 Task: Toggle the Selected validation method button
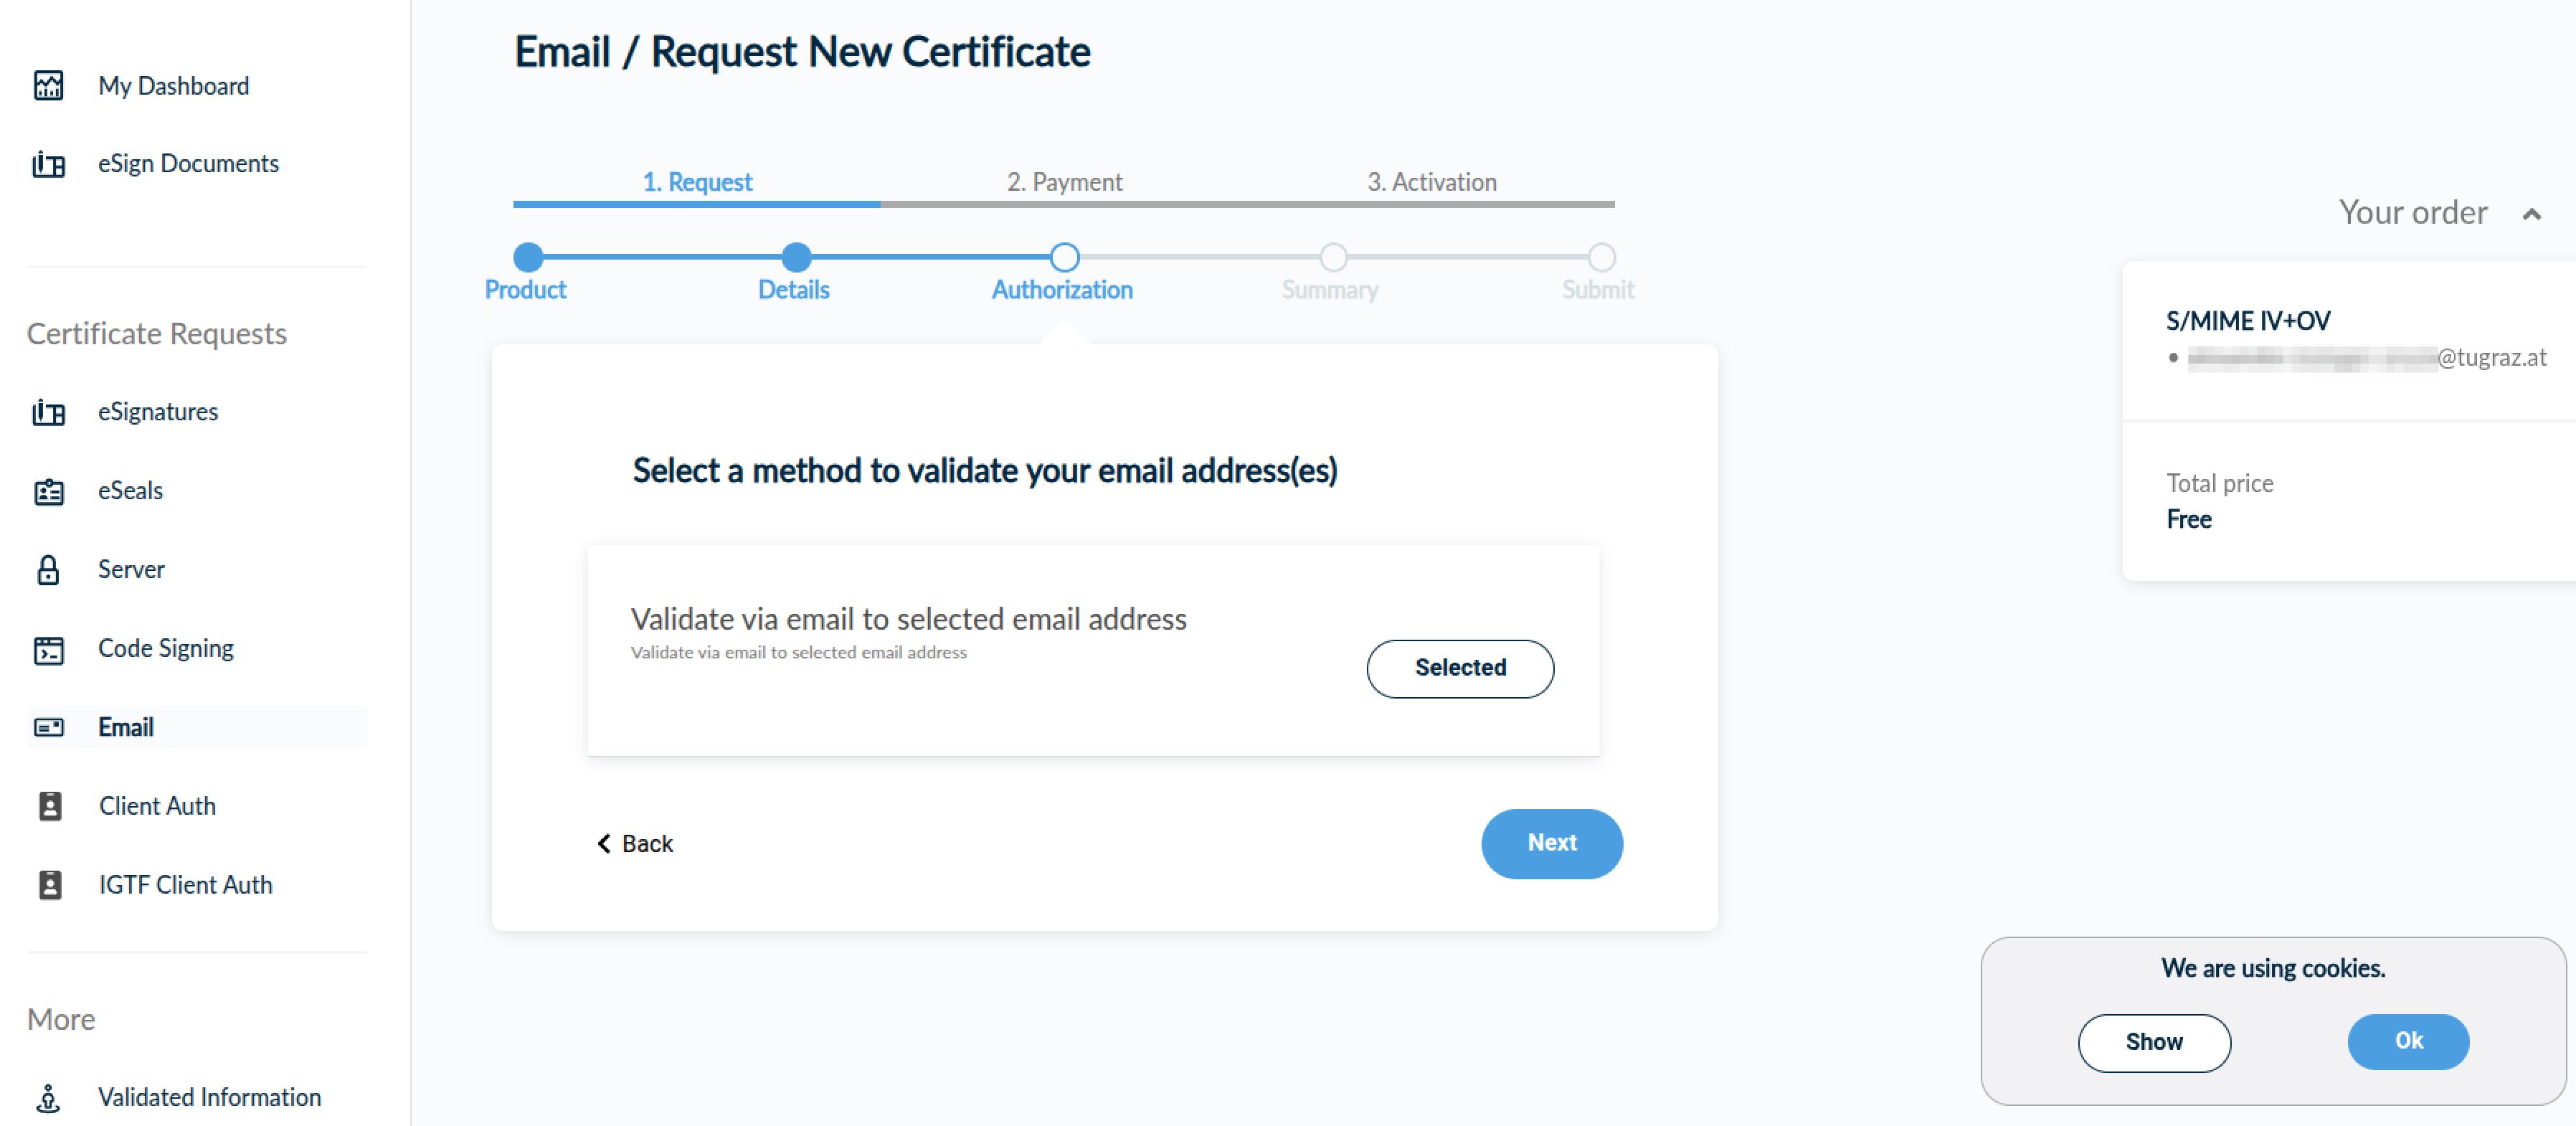pyautogui.click(x=1459, y=668)
